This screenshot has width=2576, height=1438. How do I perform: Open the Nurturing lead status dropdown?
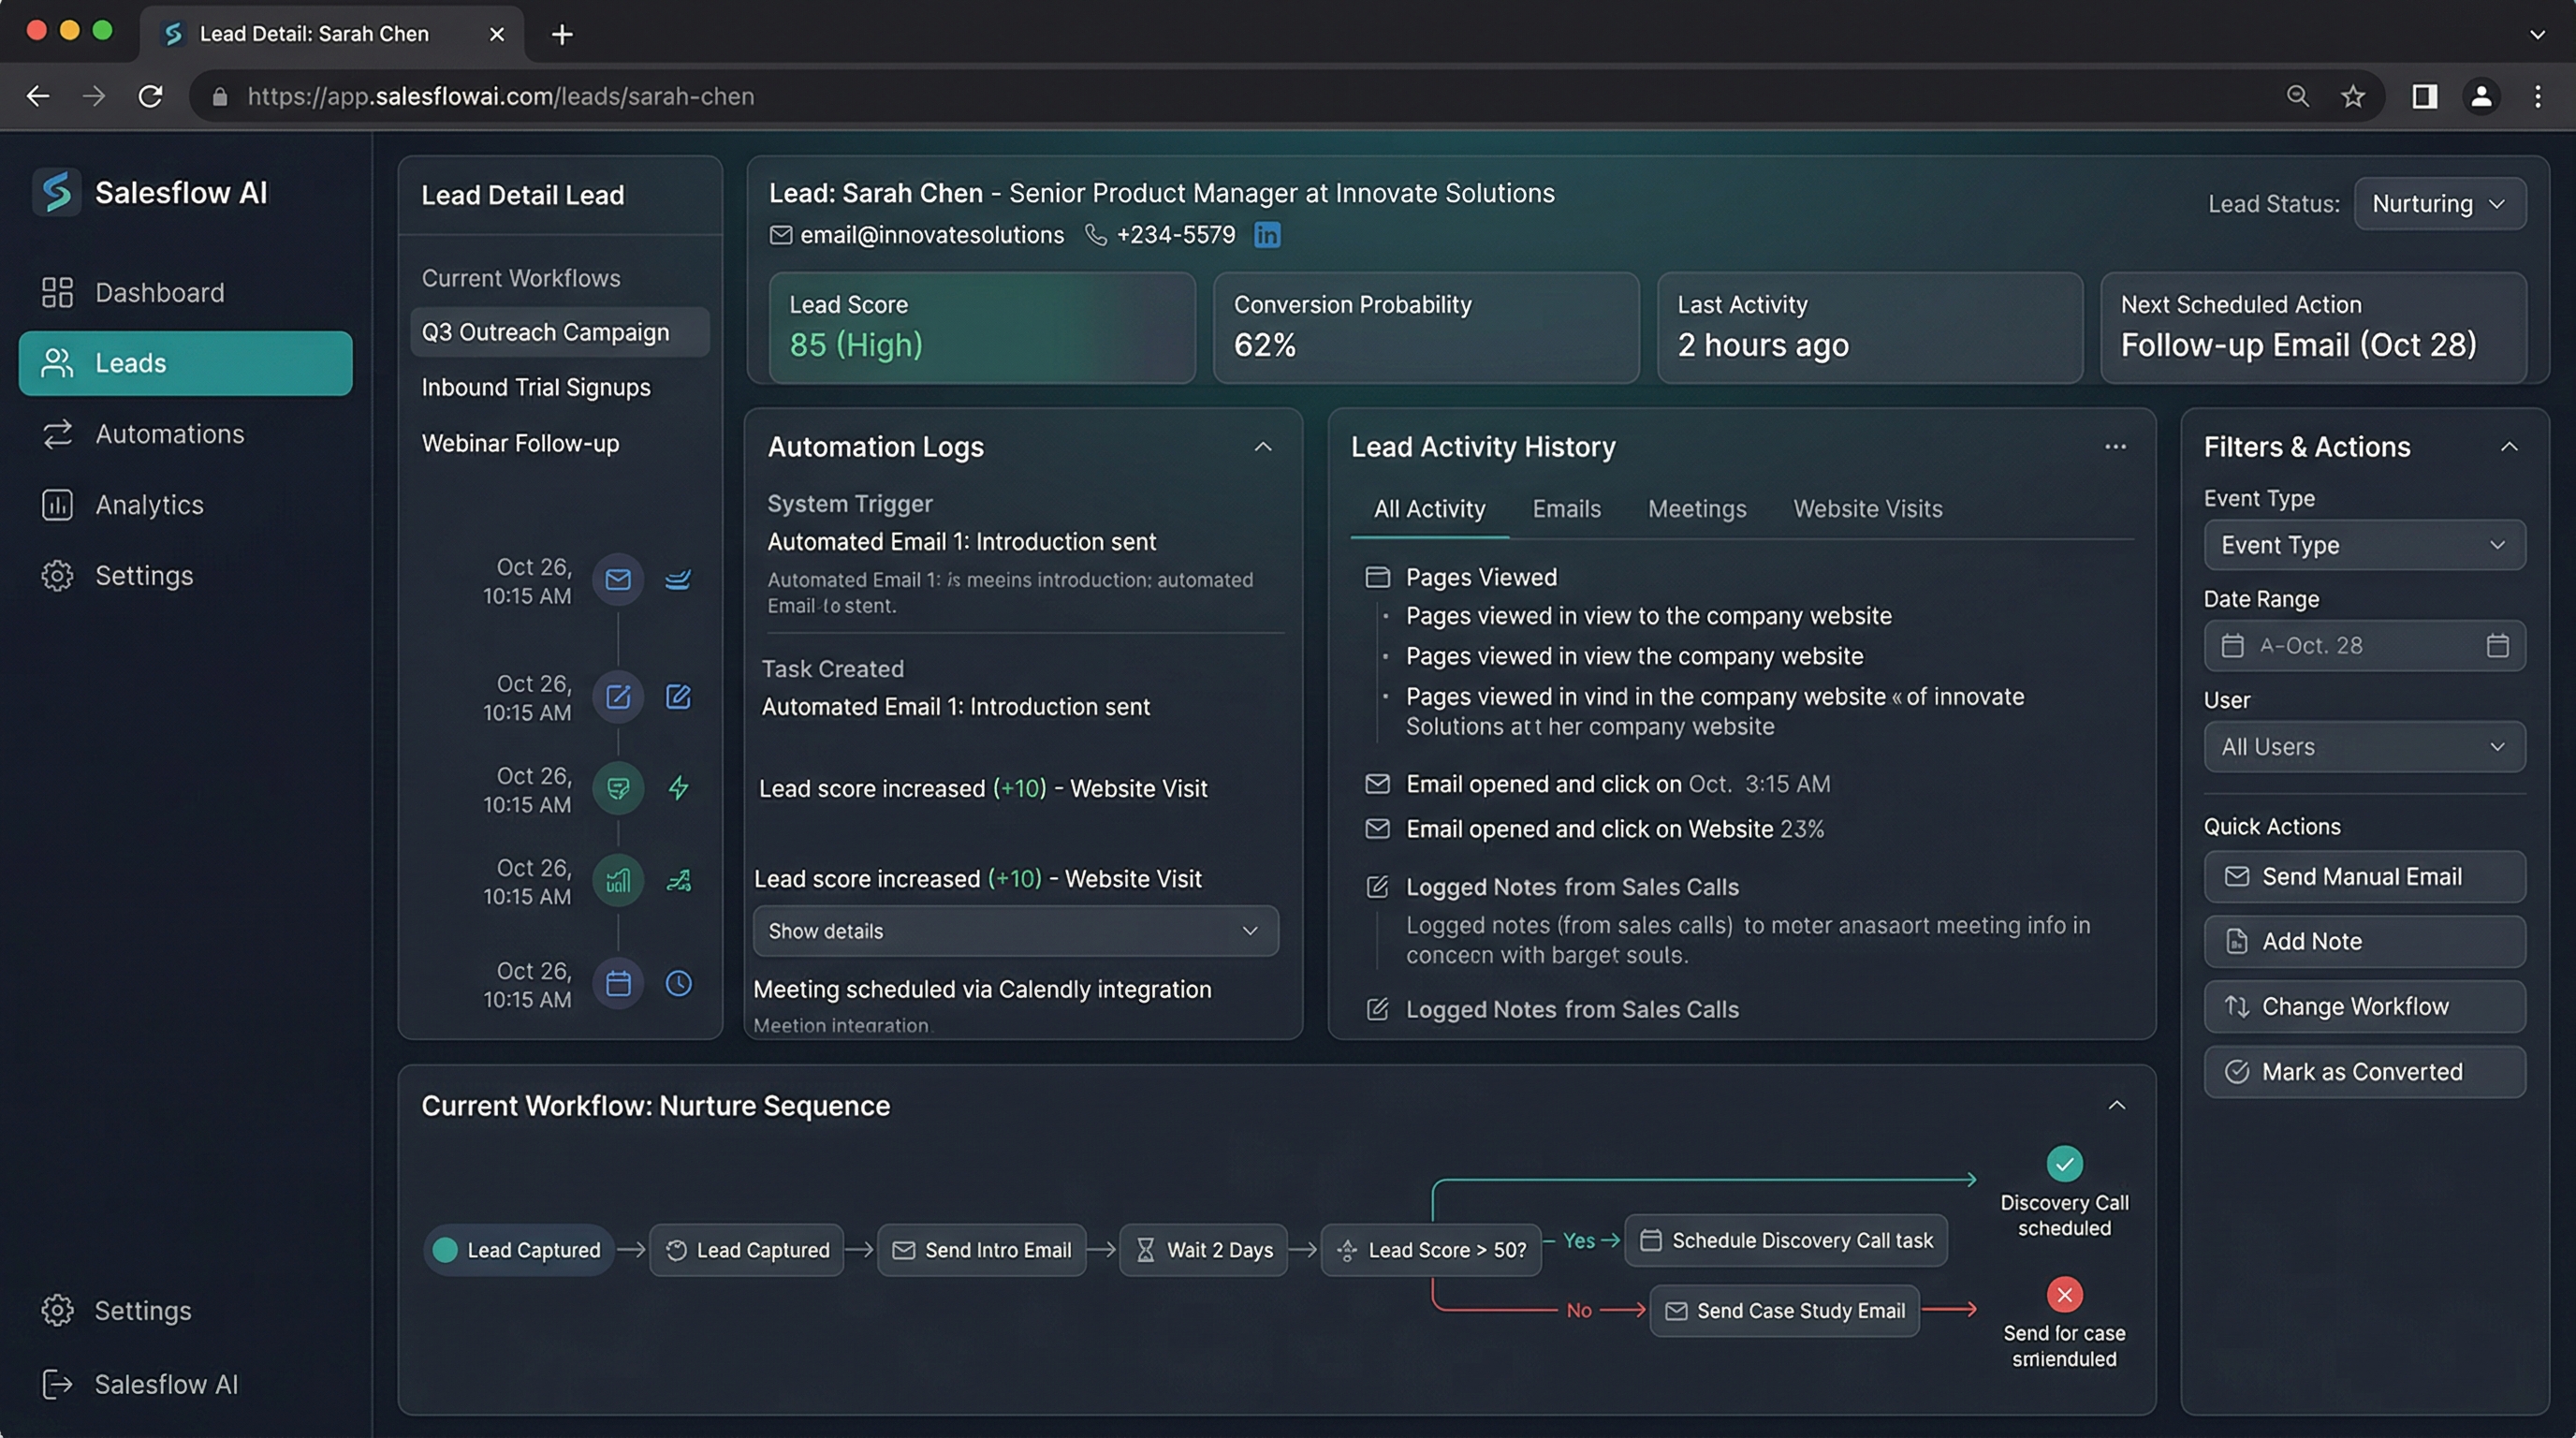pos(2440,203)
